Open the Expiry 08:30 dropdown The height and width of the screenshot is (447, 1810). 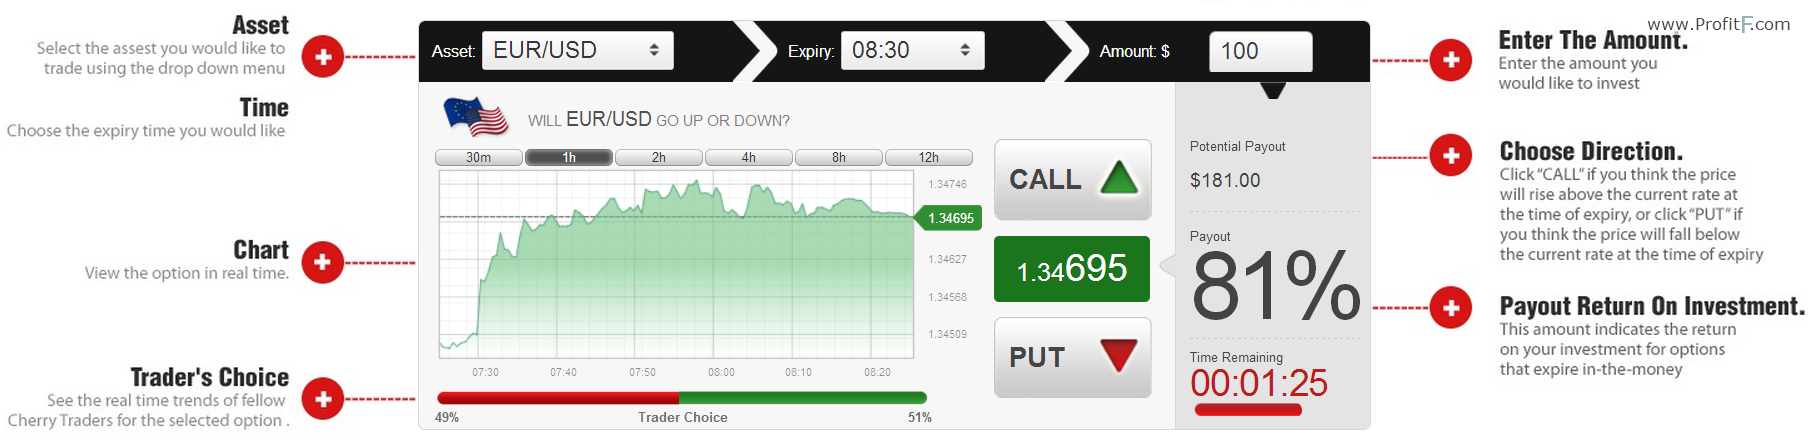pos(913,50)
